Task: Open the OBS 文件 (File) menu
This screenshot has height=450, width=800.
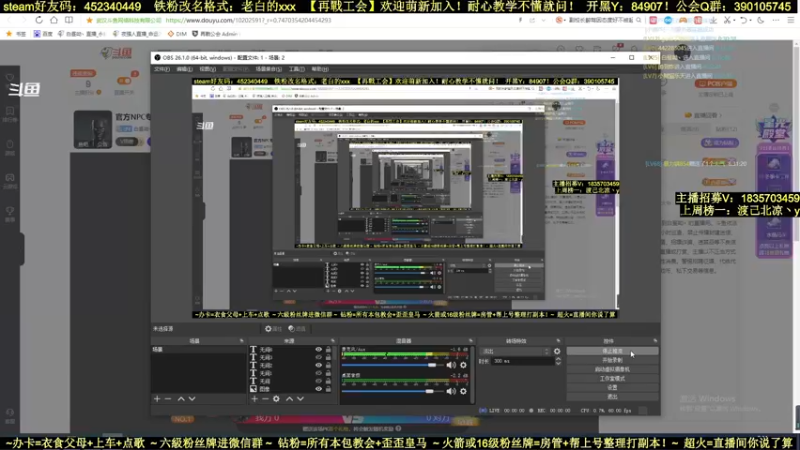Action: (x=162, y=69)
